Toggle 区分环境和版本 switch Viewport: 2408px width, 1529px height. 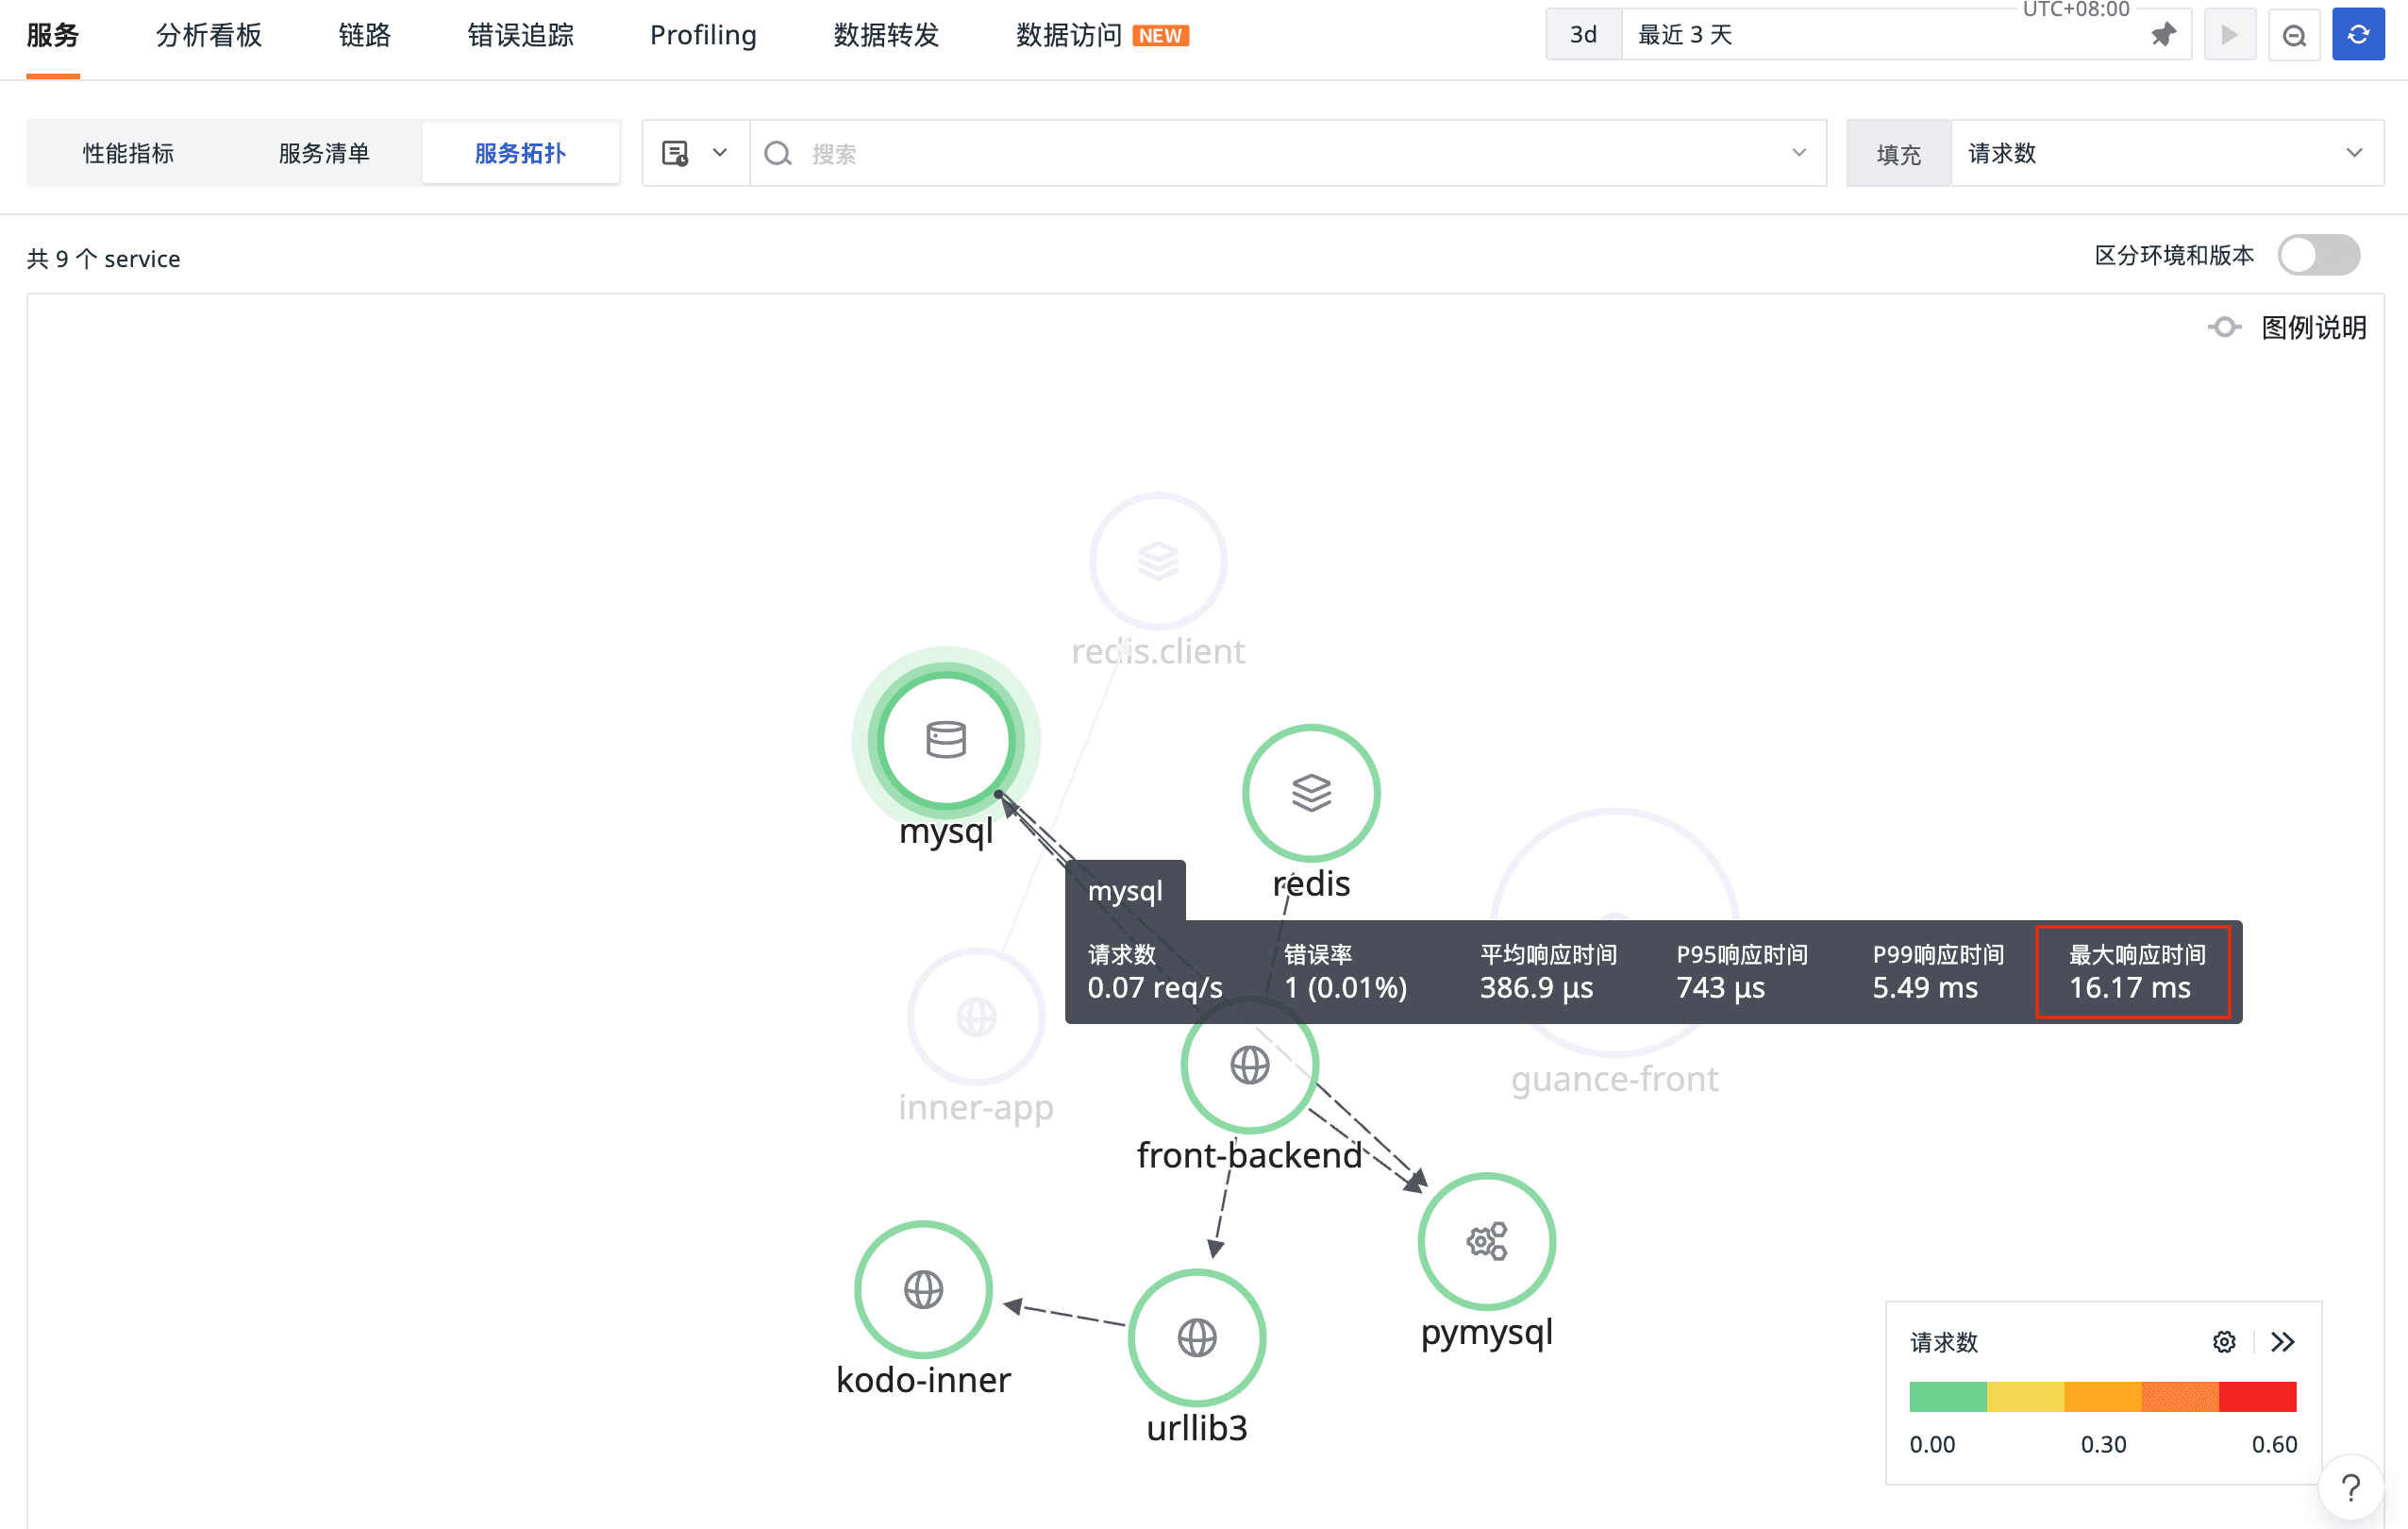[2318, 255]
